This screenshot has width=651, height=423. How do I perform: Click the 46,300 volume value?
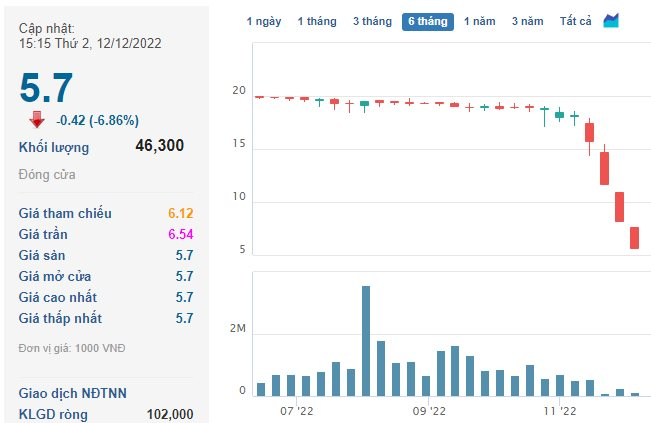[159, 146]
